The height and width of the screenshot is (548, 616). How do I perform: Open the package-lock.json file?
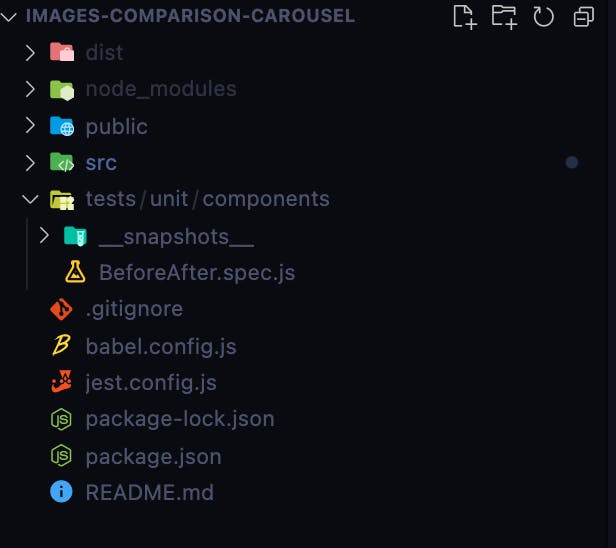coord(180,419)
